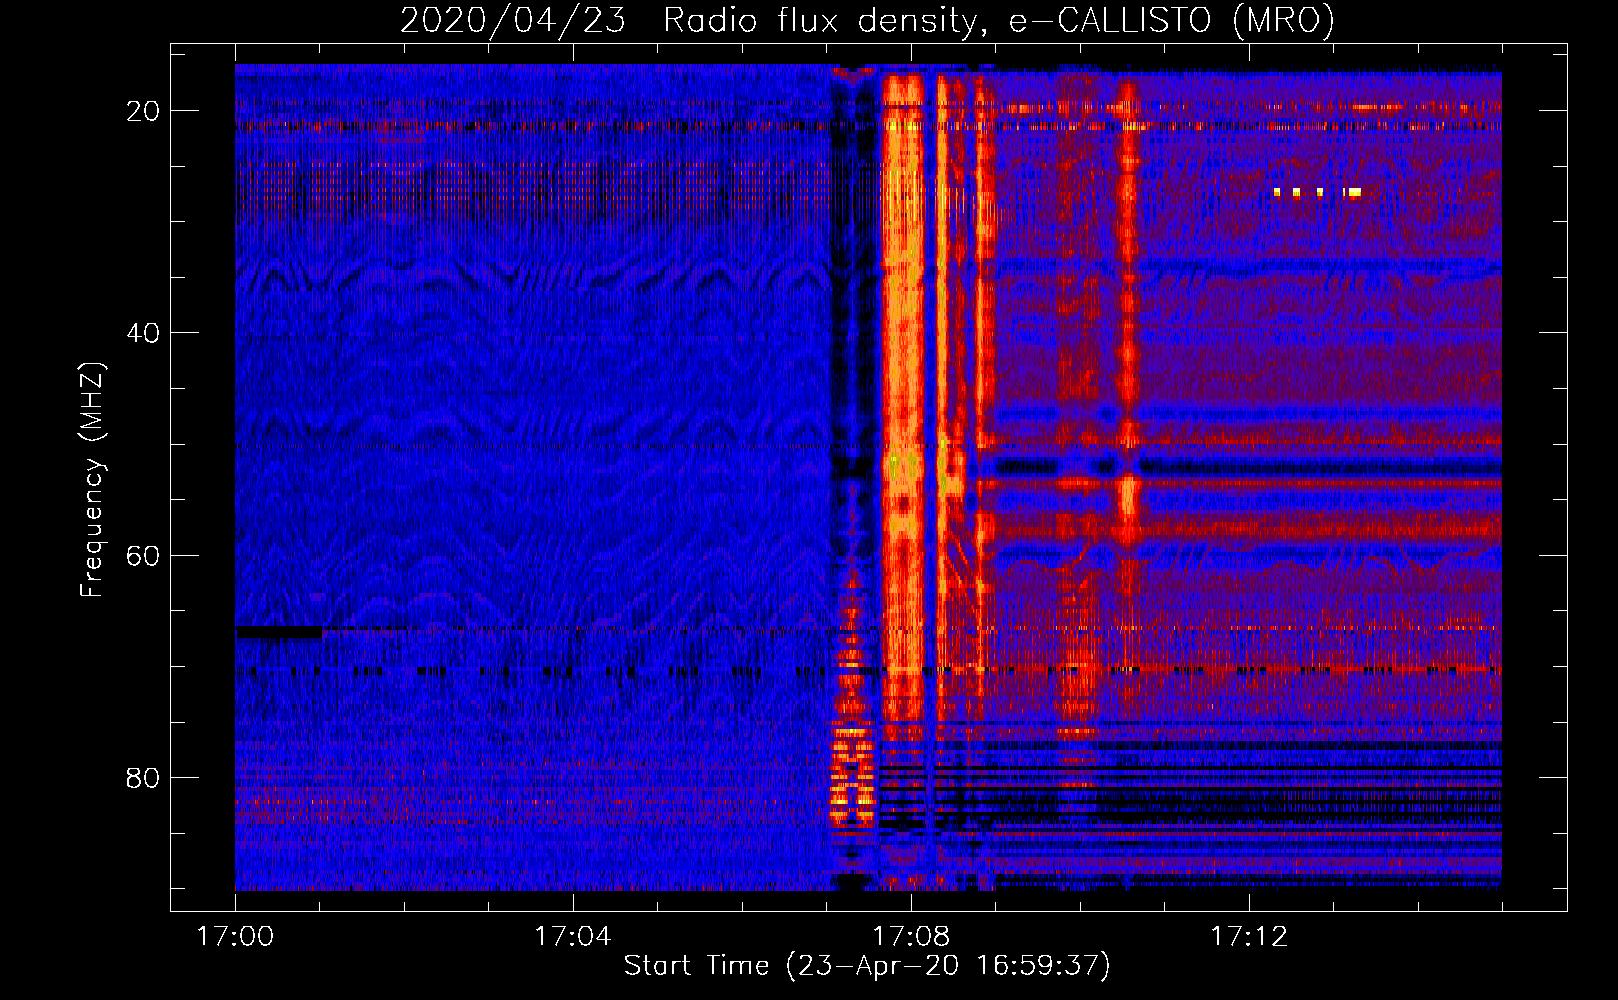This screenshot has height=1000, width=1618.
Task: Click the '17:04' time tick label
Action: point(573,936)
